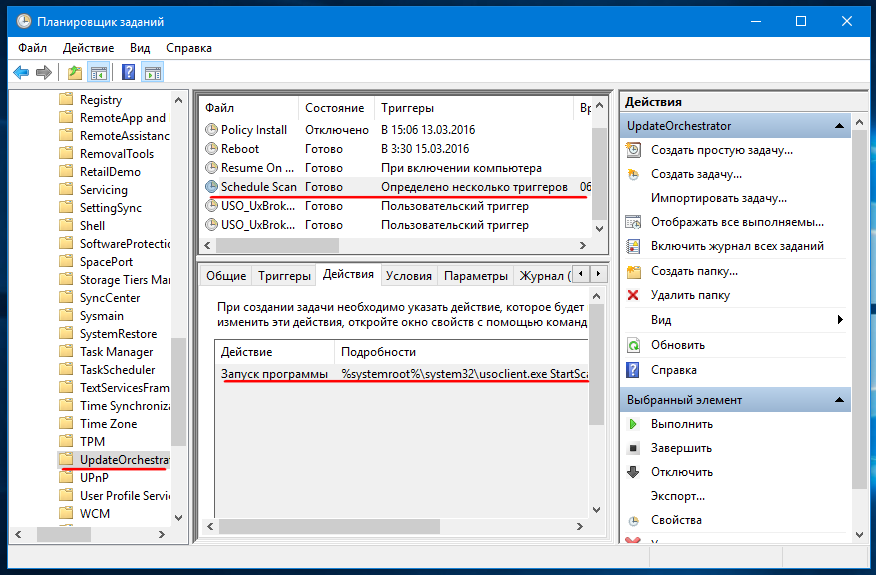This screenshot has height=575, width=876.
Task: Select the Resume On task row
Action: (397, 168)
